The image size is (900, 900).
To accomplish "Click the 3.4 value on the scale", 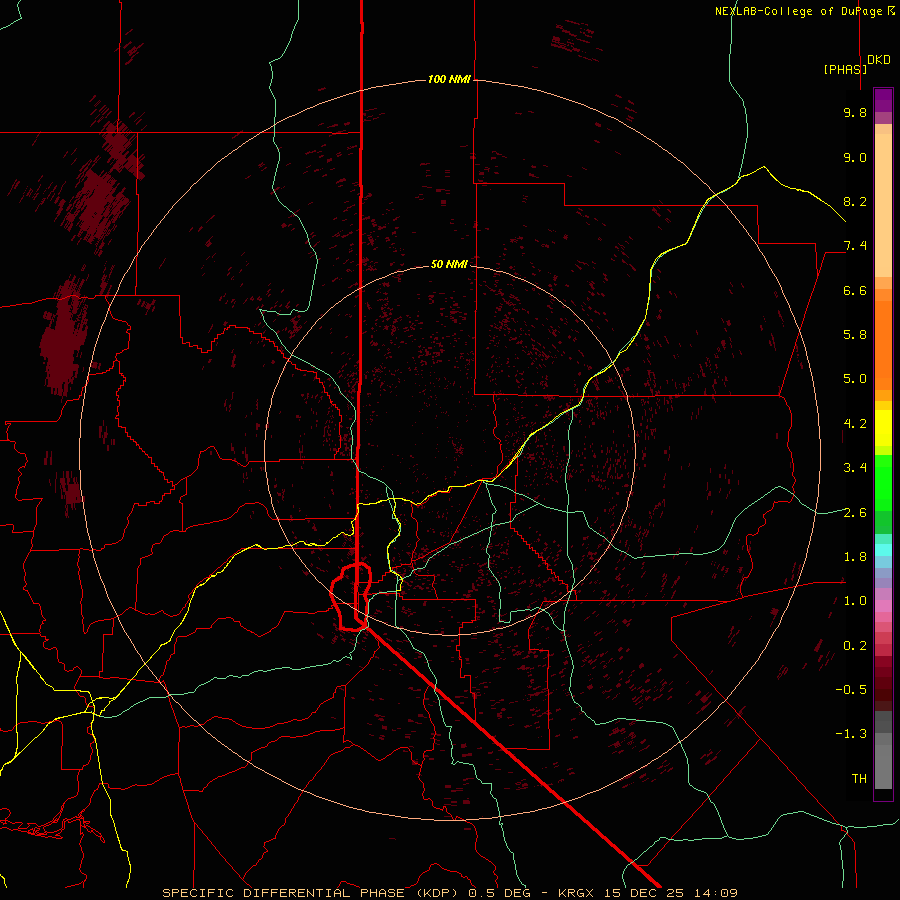I will [x=855, y=468].
